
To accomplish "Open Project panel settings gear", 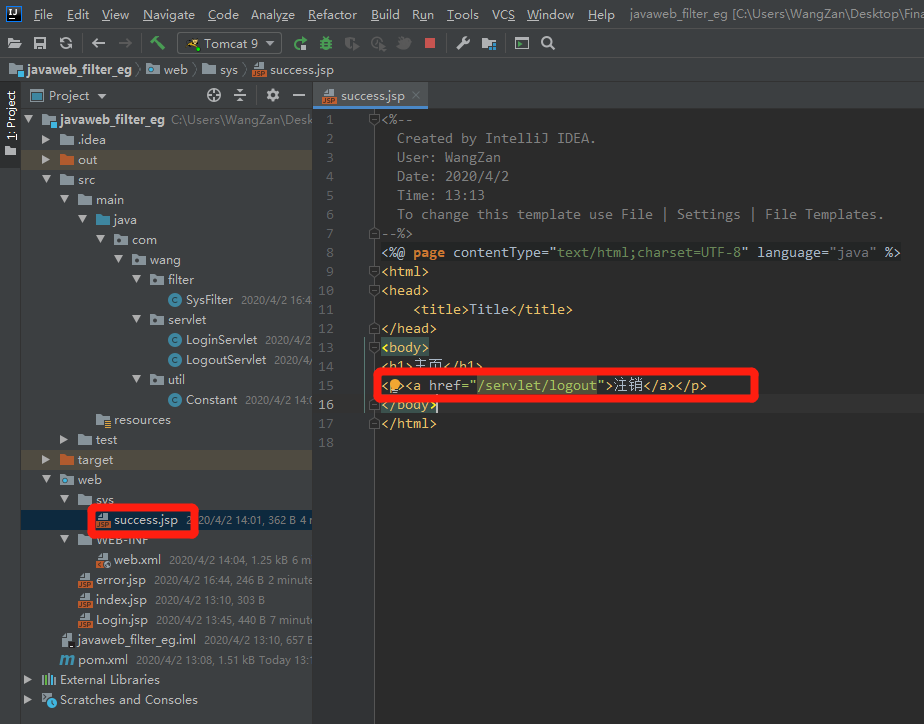I will pyautogui.click(x=272, y=95).
